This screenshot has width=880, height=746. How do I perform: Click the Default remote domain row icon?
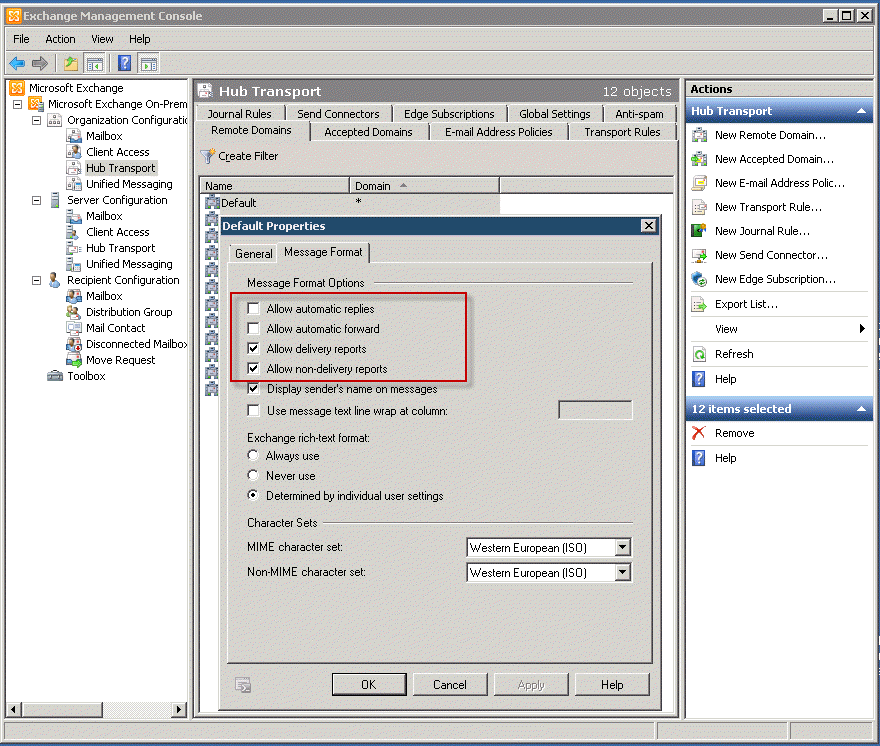click(x=212, y=202)
